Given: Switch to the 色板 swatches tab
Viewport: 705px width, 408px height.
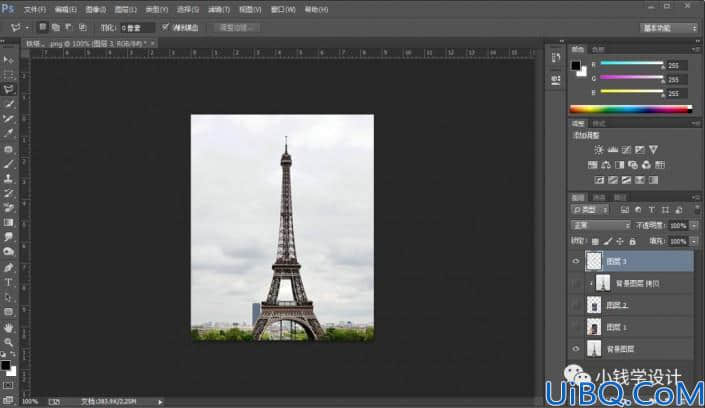Looking at the screenshot, I should click(598, 49).
